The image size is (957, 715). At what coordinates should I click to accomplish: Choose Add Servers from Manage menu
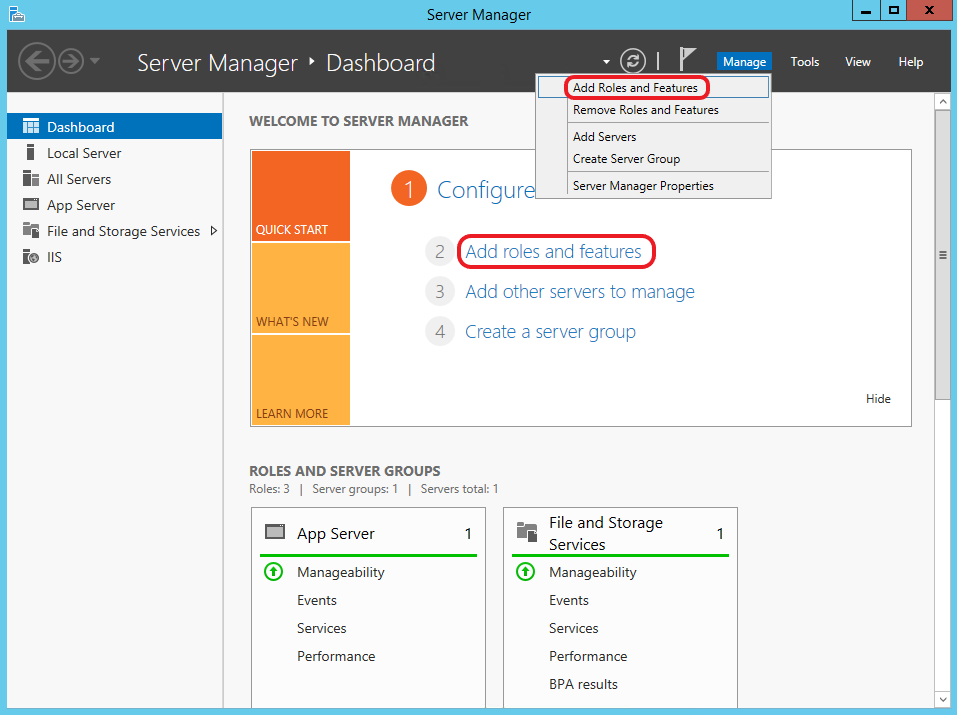(x=654, y=137)
